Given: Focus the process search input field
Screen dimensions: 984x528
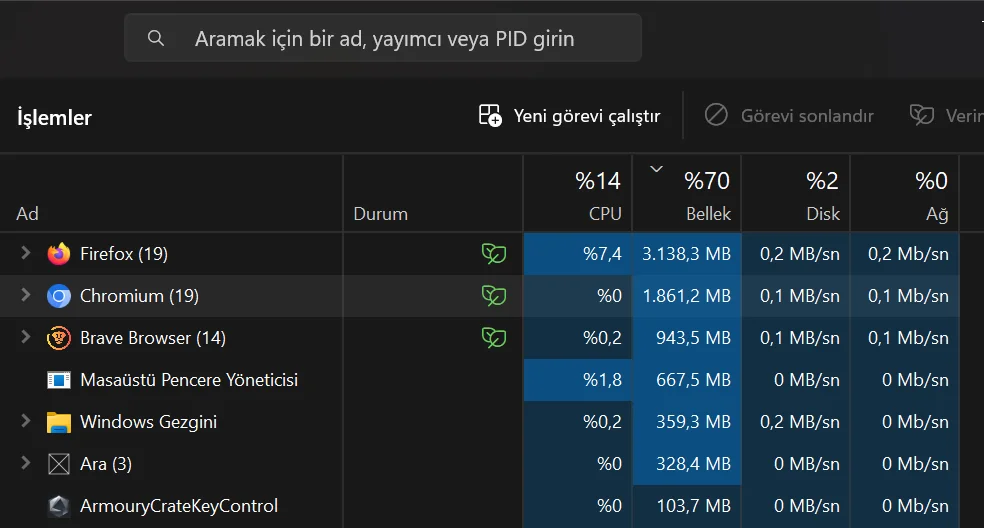Looking at the screenshot, I should [400, 39].
